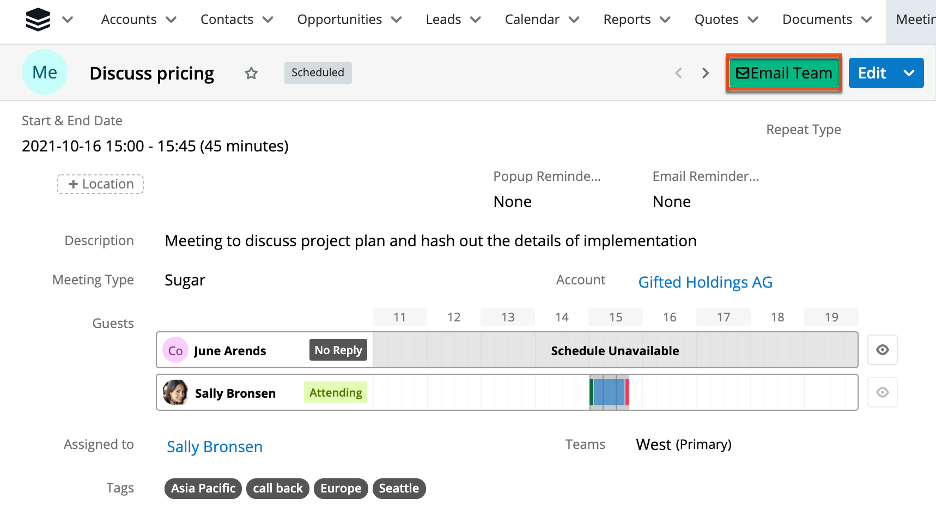Screen dimensions: 936x512
Task: Click the Me meeting avatar icon
Action: (x=45, y=73)
